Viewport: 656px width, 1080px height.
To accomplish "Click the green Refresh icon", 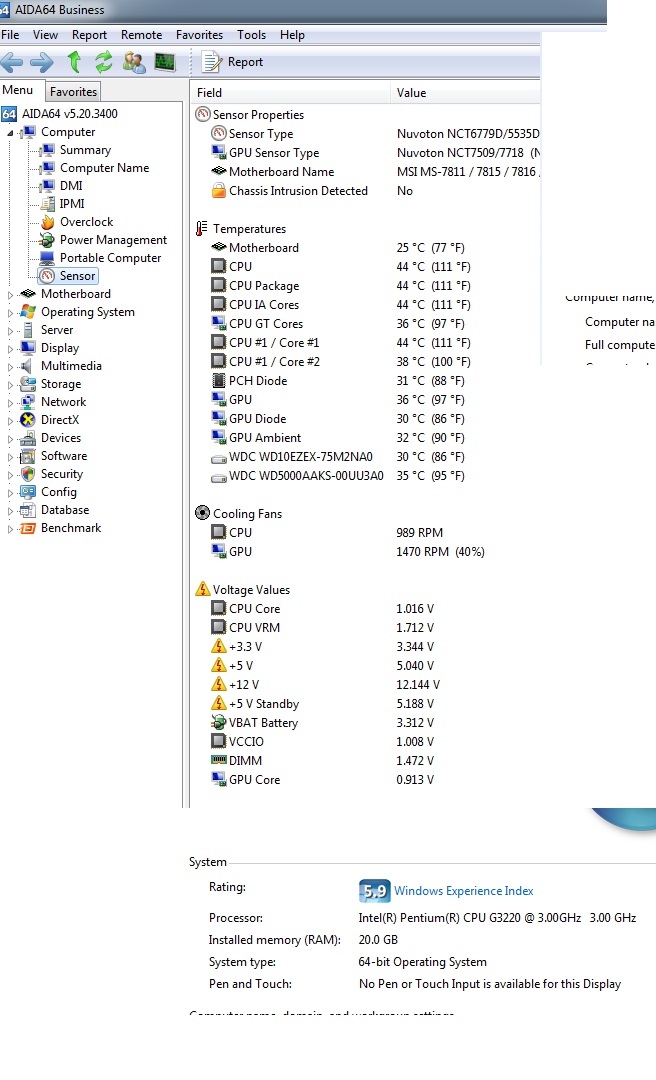I will point(103,62).
